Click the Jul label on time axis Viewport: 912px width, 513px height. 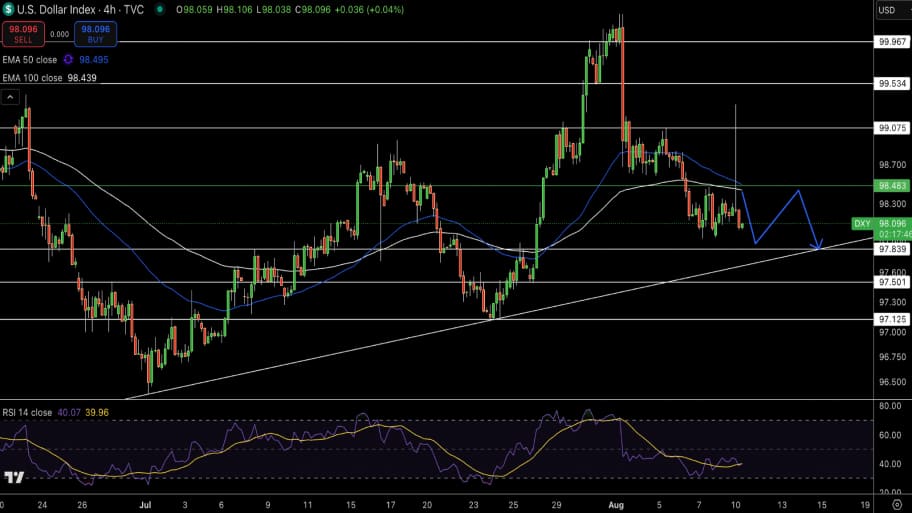tap(145, 505)
